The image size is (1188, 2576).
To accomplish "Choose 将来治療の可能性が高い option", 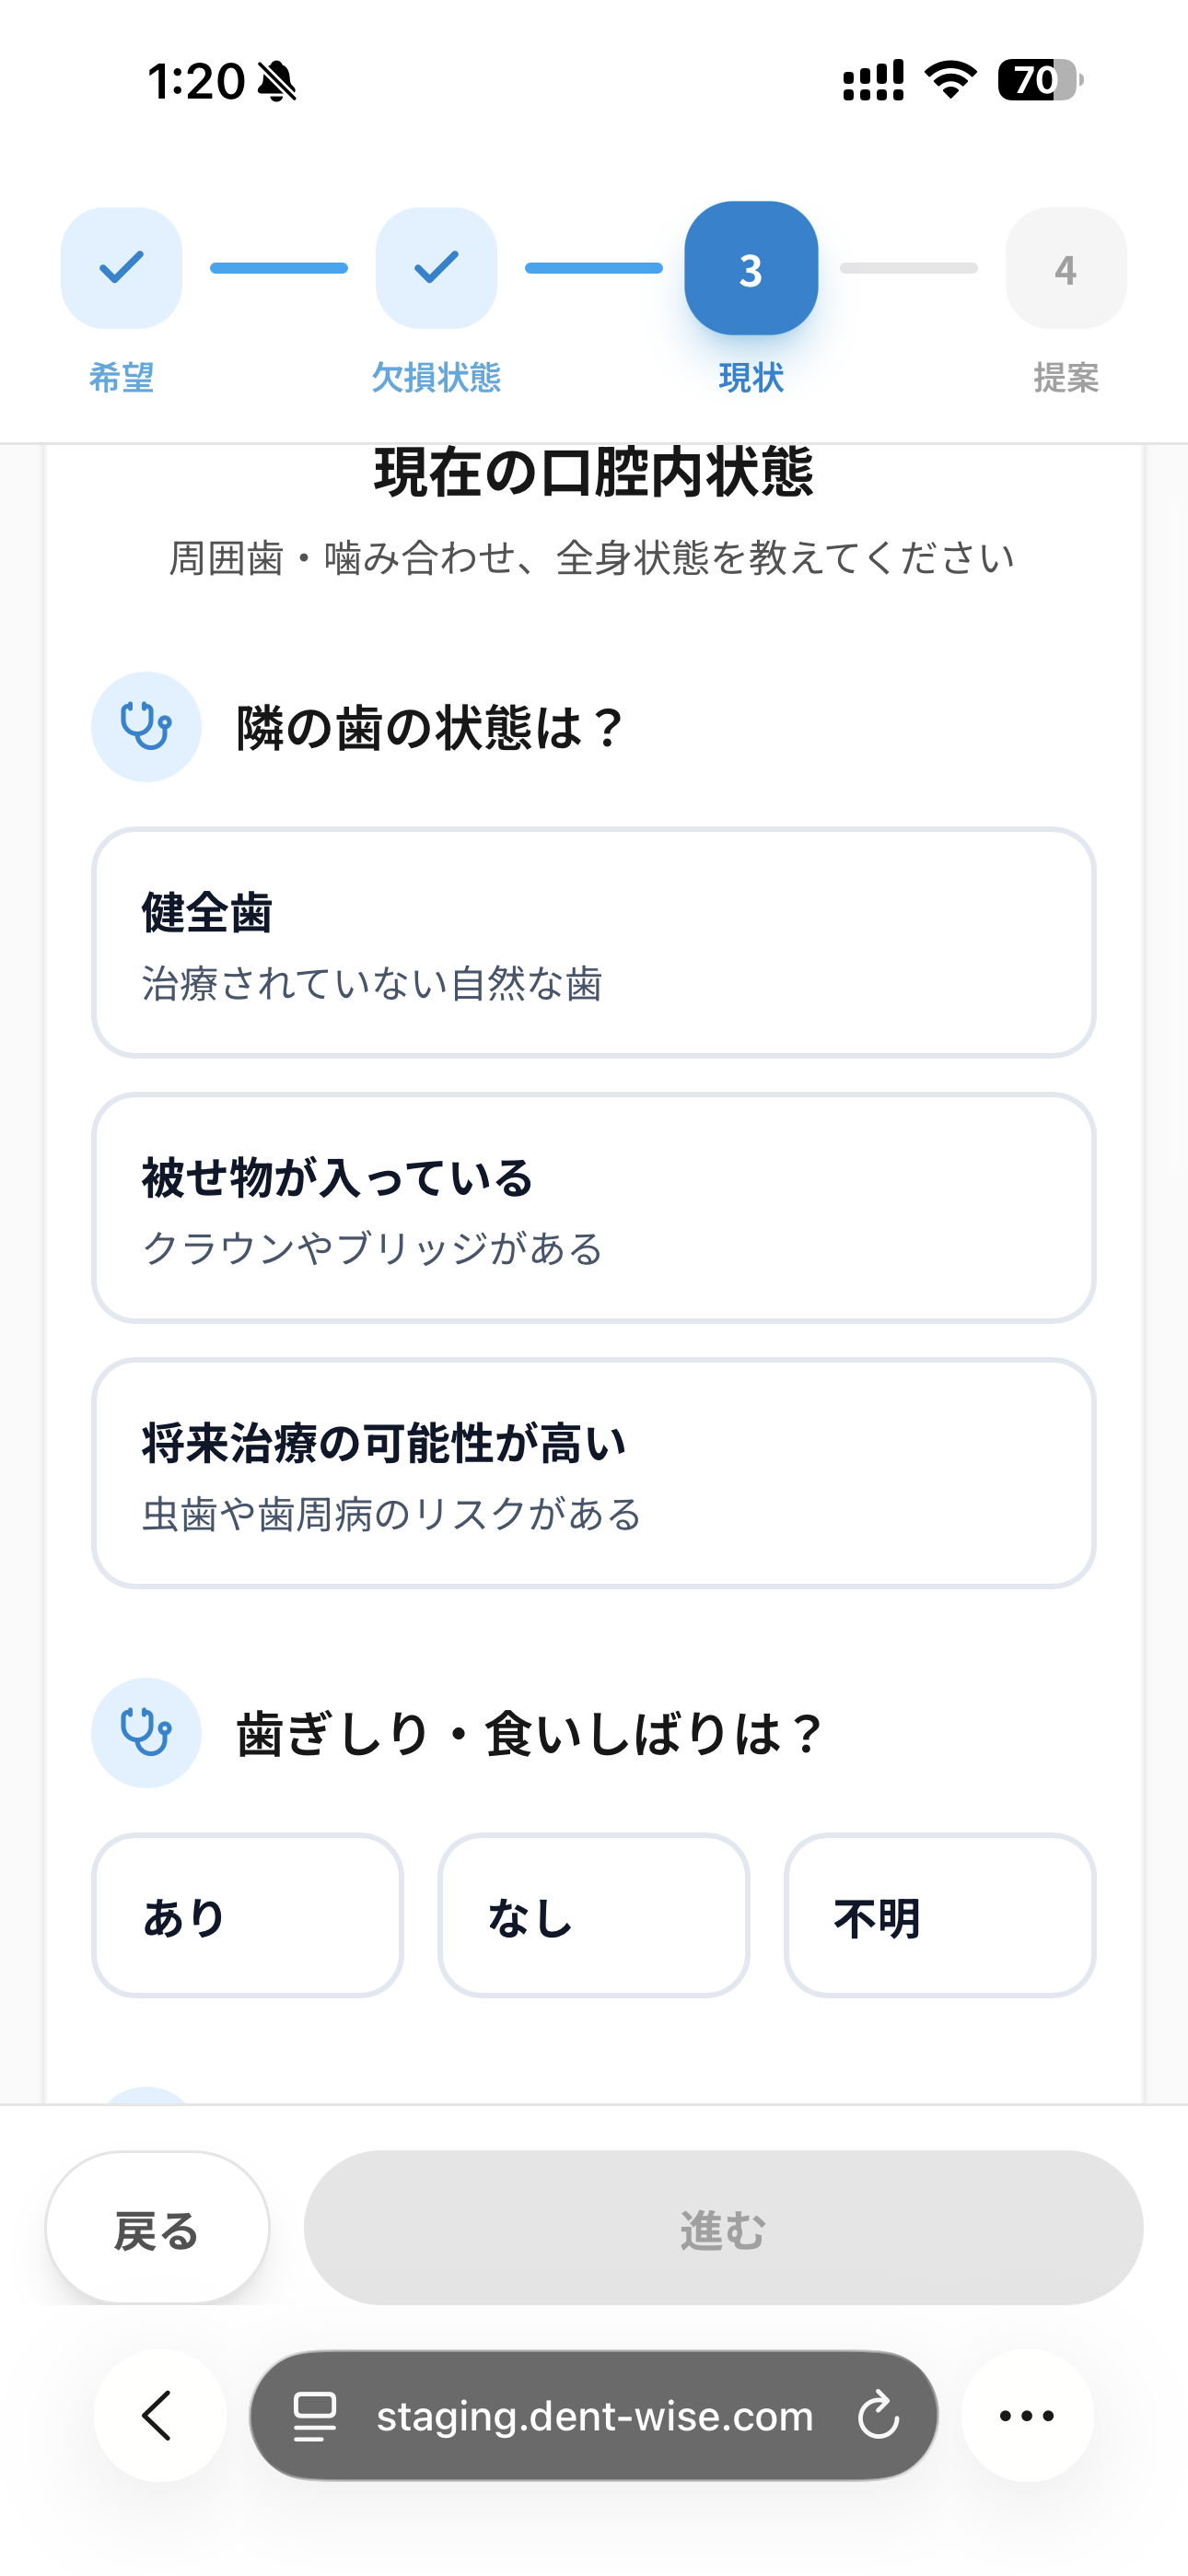I will click(594, 1472).
